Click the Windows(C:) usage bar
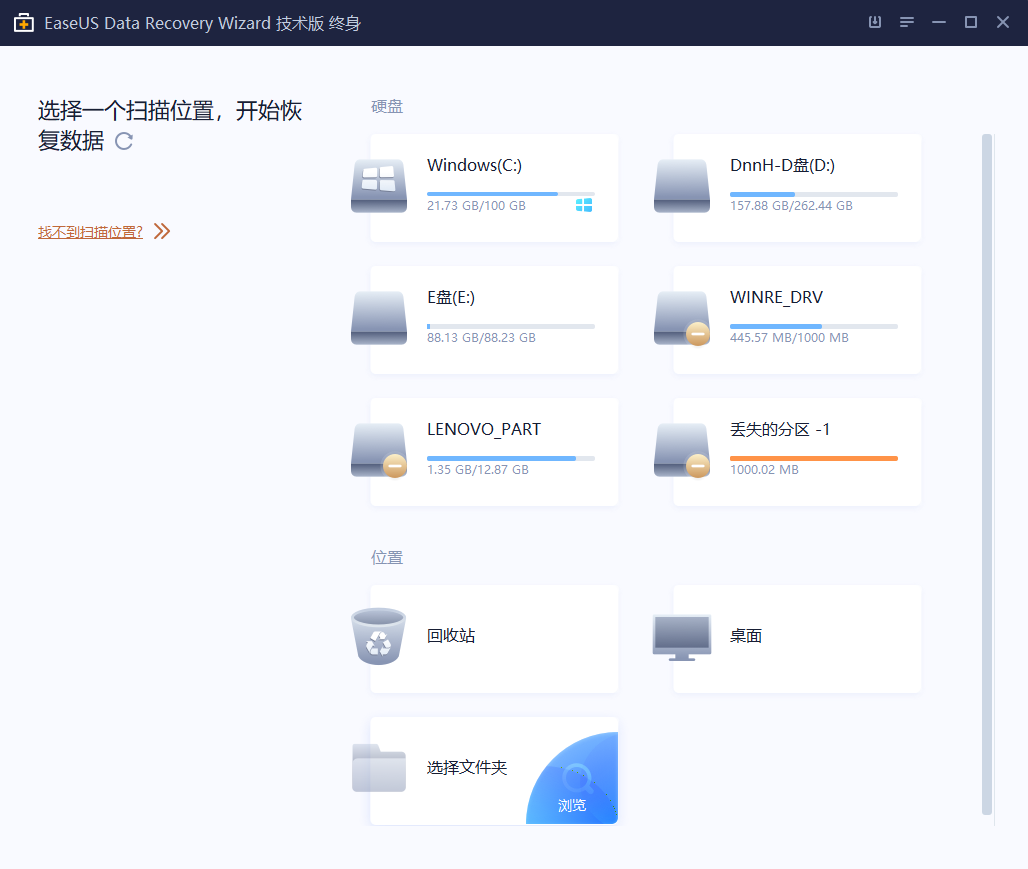The width and height of the screenshot is (1028, 869). tap(511, 194)
